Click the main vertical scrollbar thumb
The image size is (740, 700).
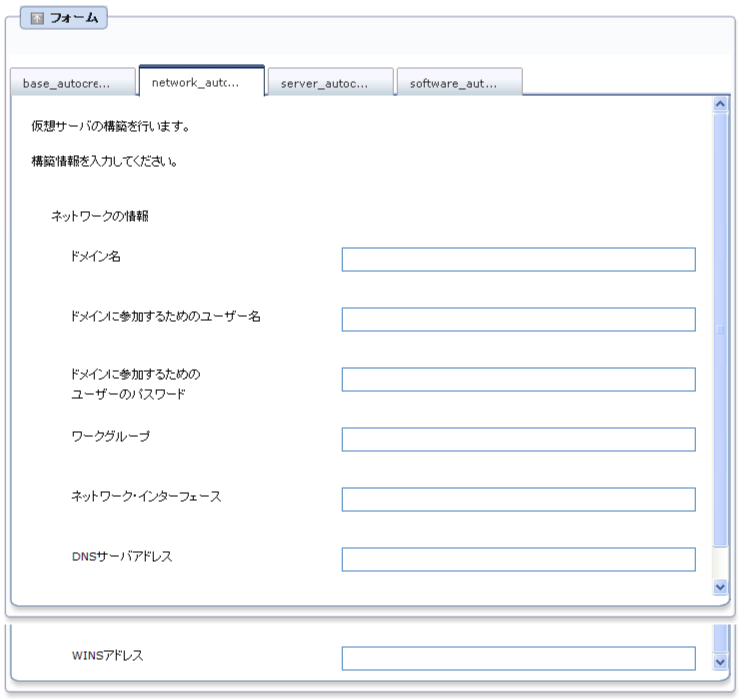720,329
